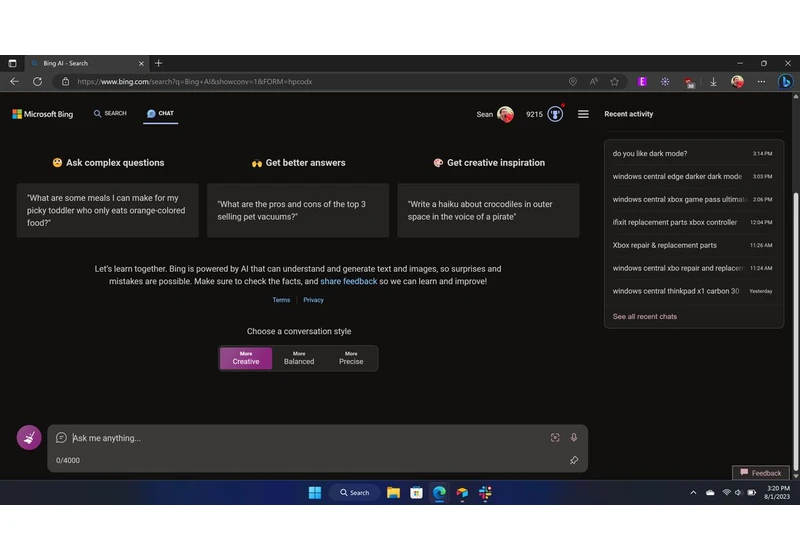Open the visual search image icon

(555, 437)
